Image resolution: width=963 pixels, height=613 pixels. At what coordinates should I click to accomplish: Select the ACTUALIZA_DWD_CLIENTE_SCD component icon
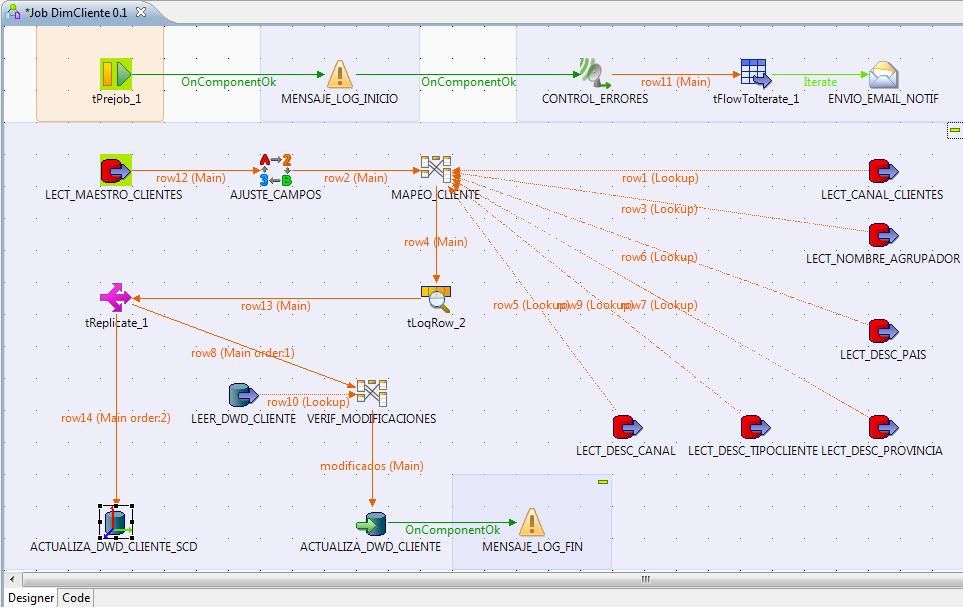click(116, 522)
